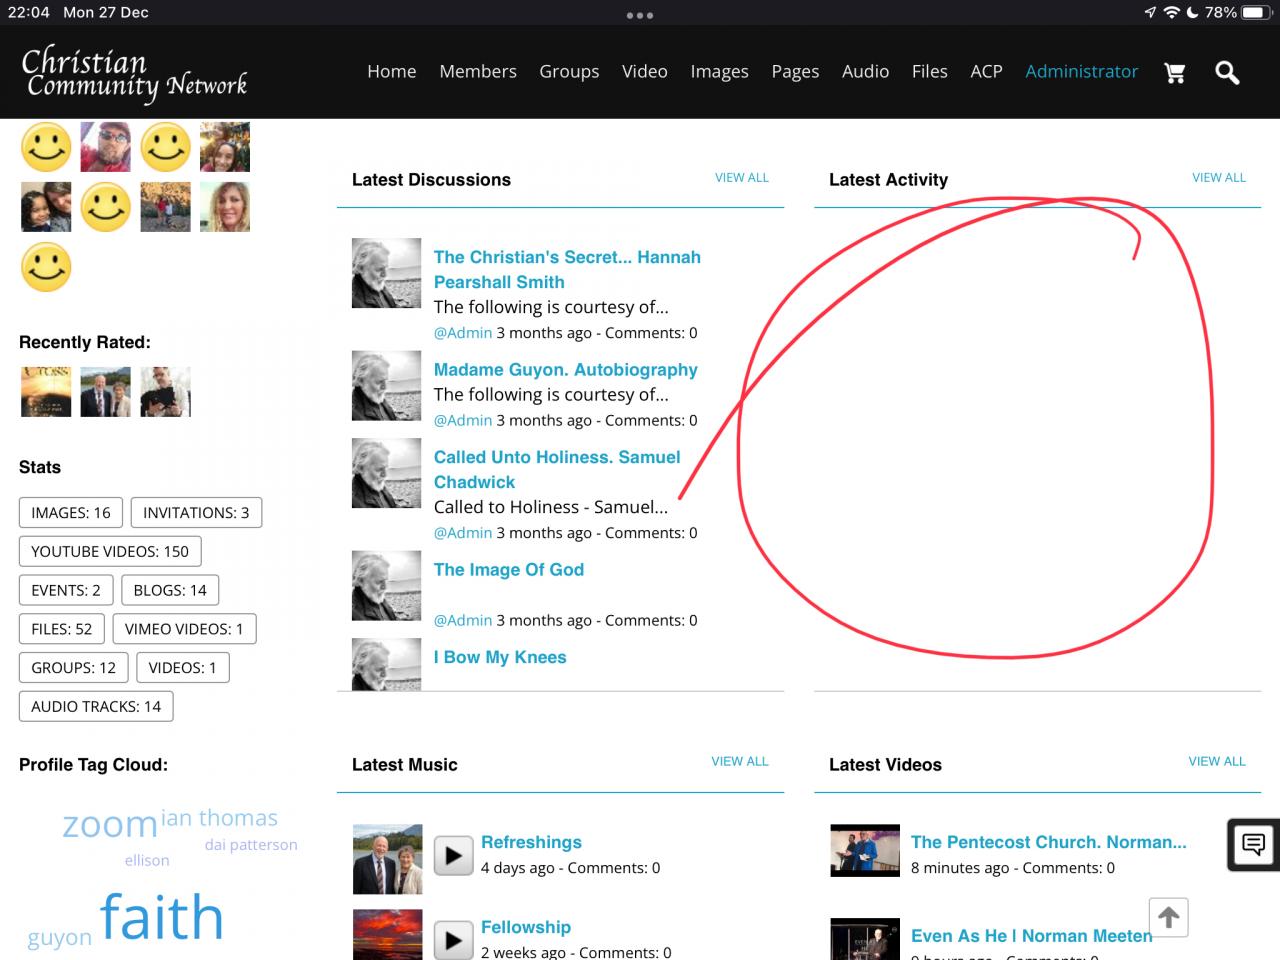Click the INVITATIONS: 3 stat button

[196, 513]
